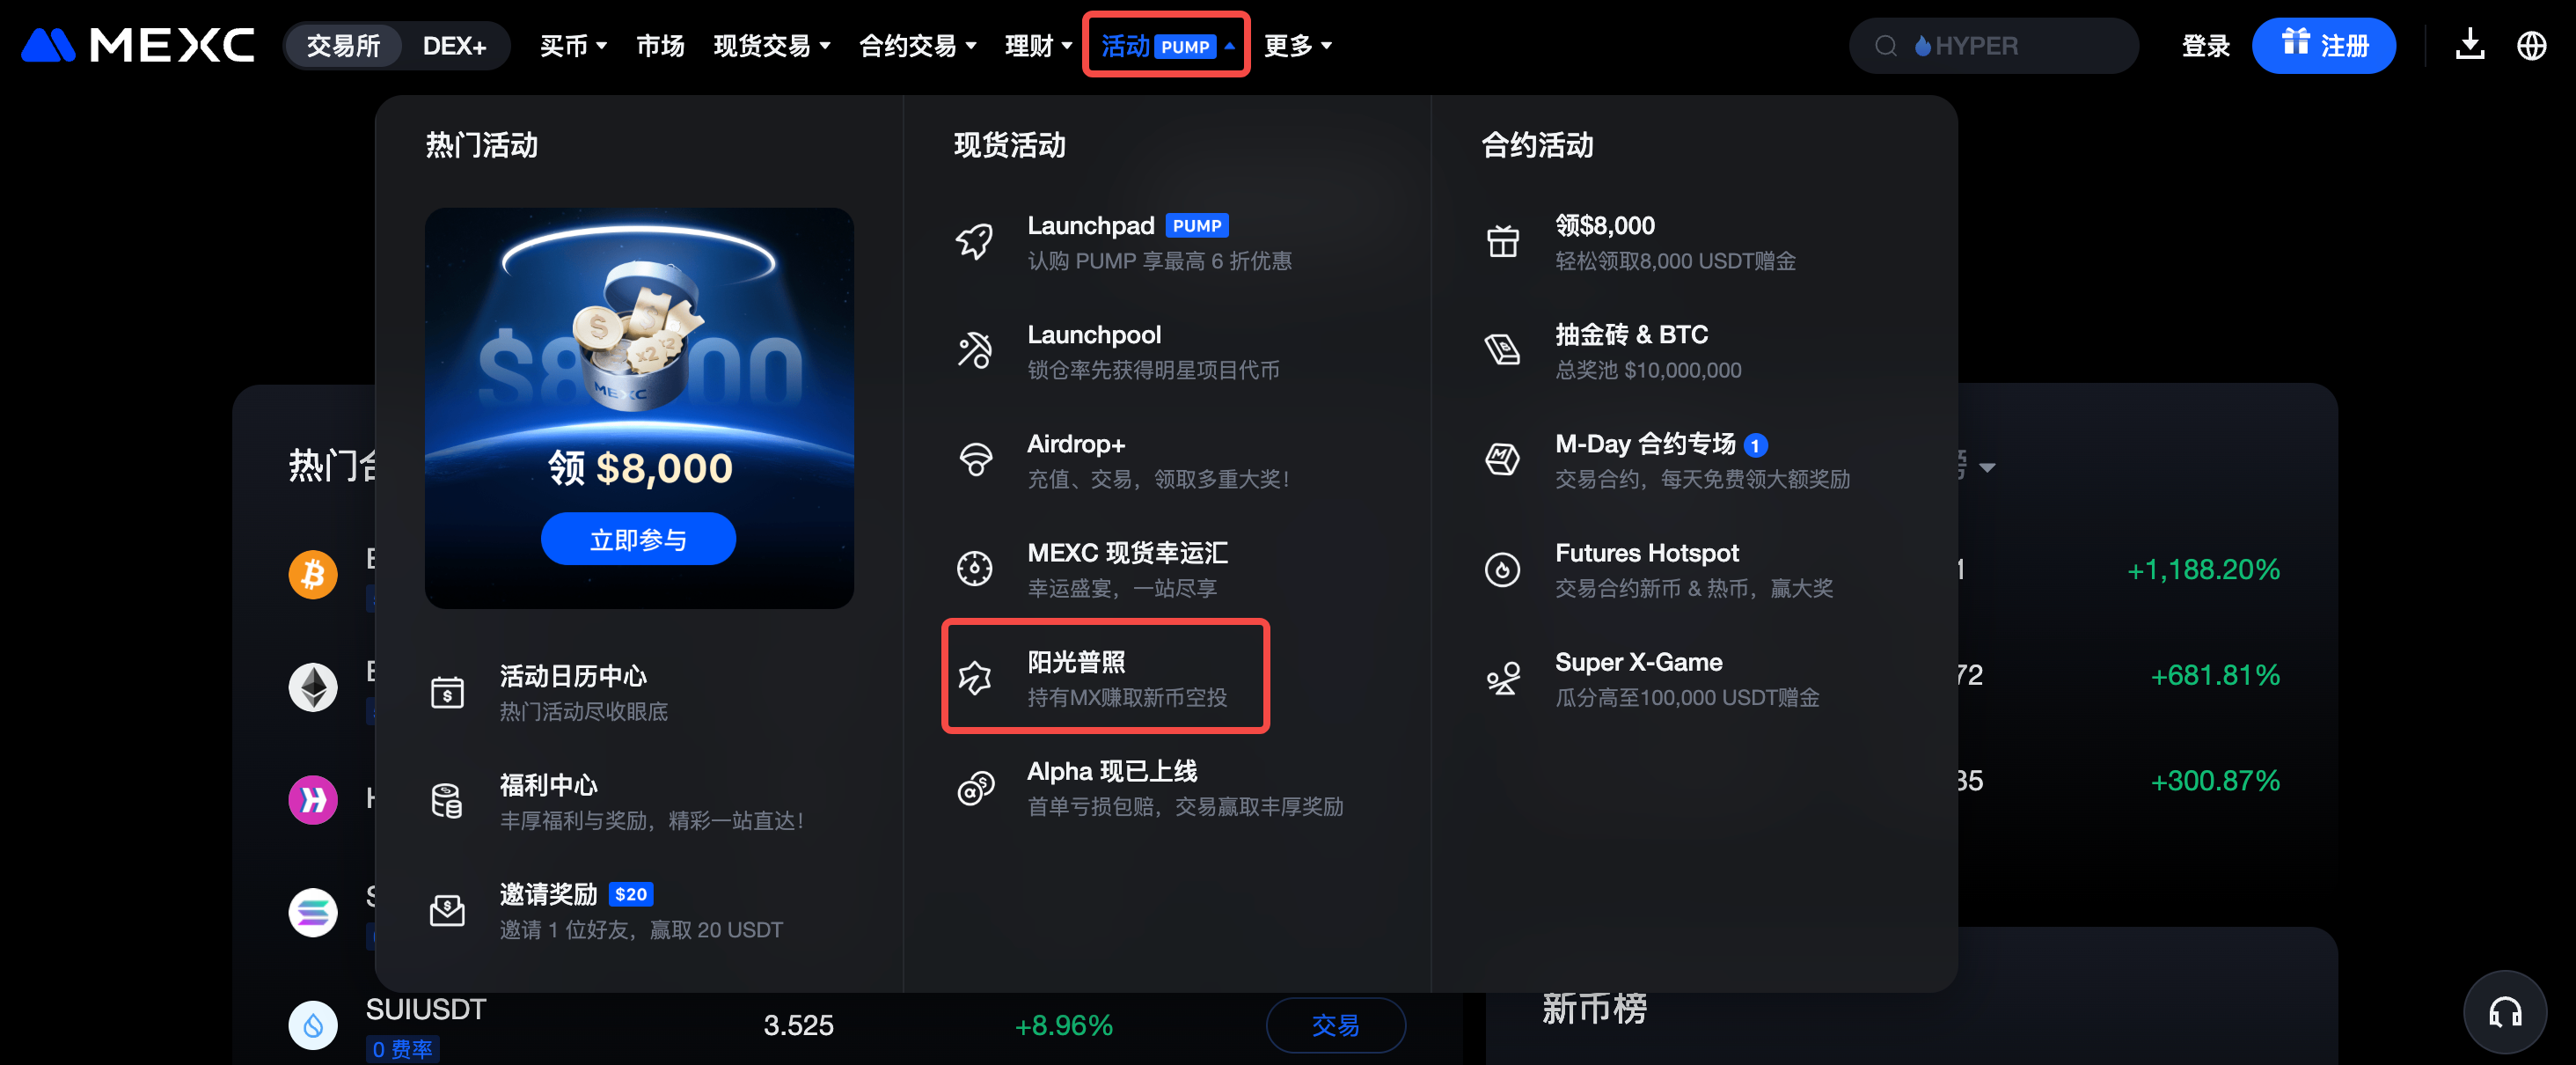Focus the HYPER search field
The width and height of the screenshot is (2576, 1065).
point(1993,46)
